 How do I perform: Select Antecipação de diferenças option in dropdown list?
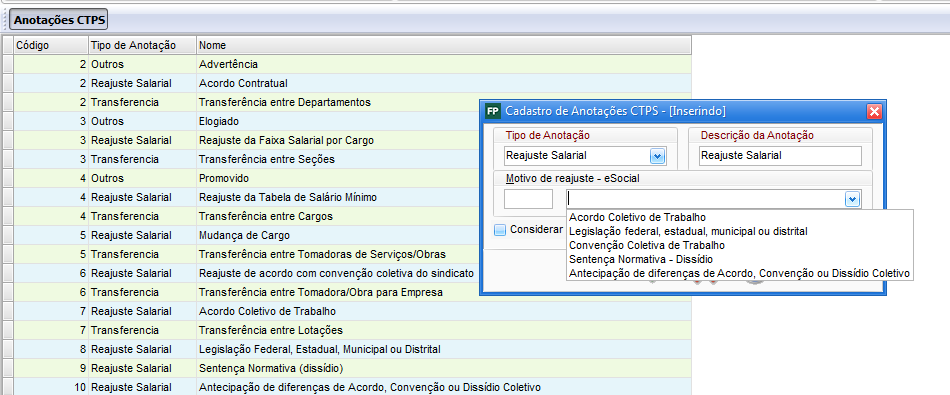pyautogui.click(x=739, y=273)
